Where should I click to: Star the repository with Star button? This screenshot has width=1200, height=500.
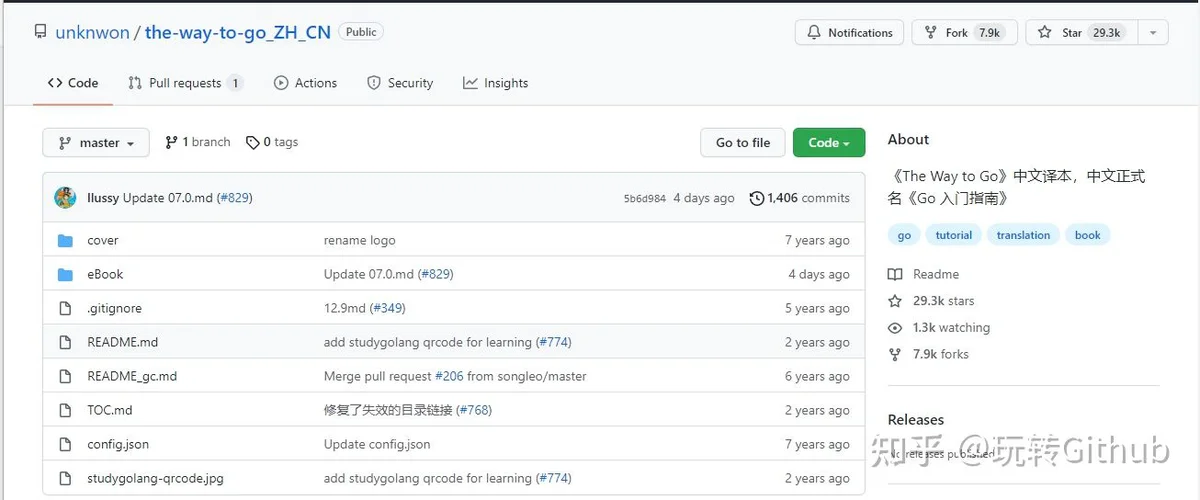(1081, 33)
